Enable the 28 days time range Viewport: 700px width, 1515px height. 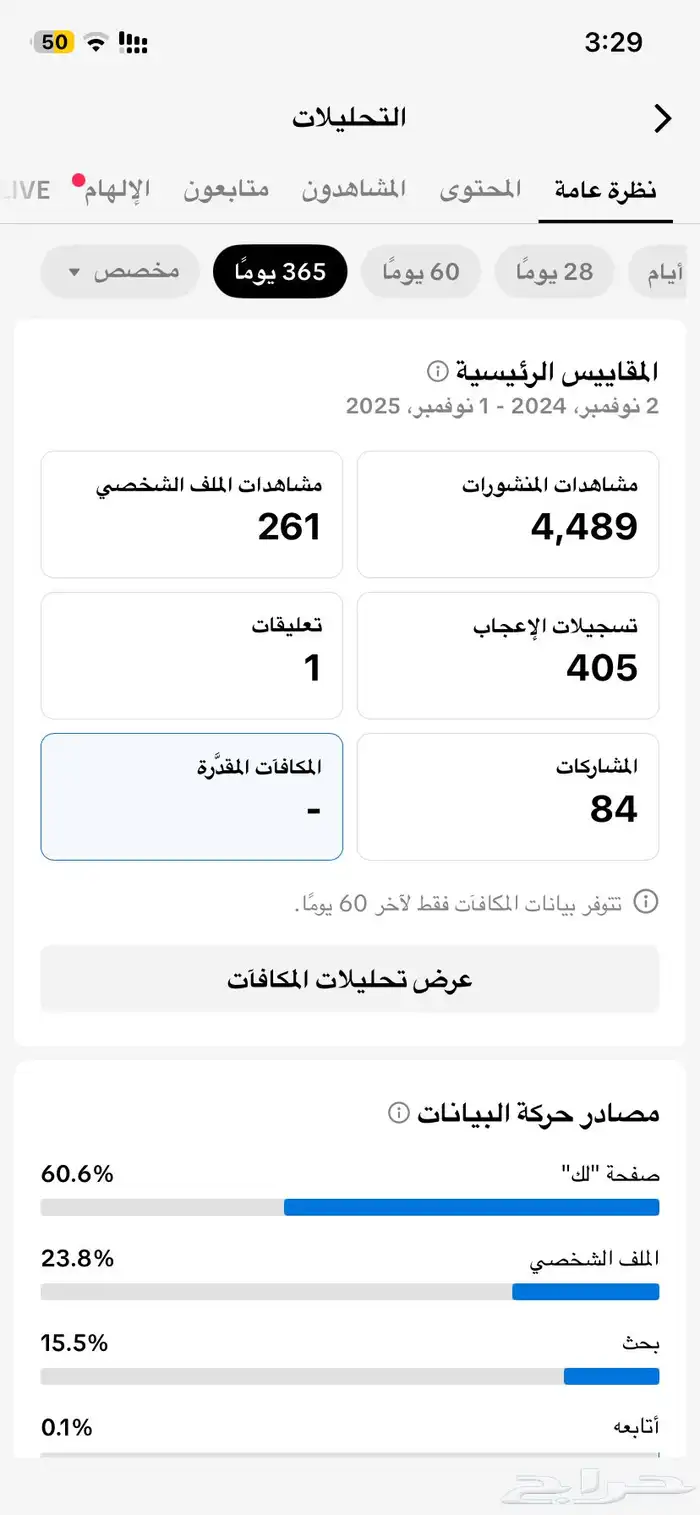point(554,271)
